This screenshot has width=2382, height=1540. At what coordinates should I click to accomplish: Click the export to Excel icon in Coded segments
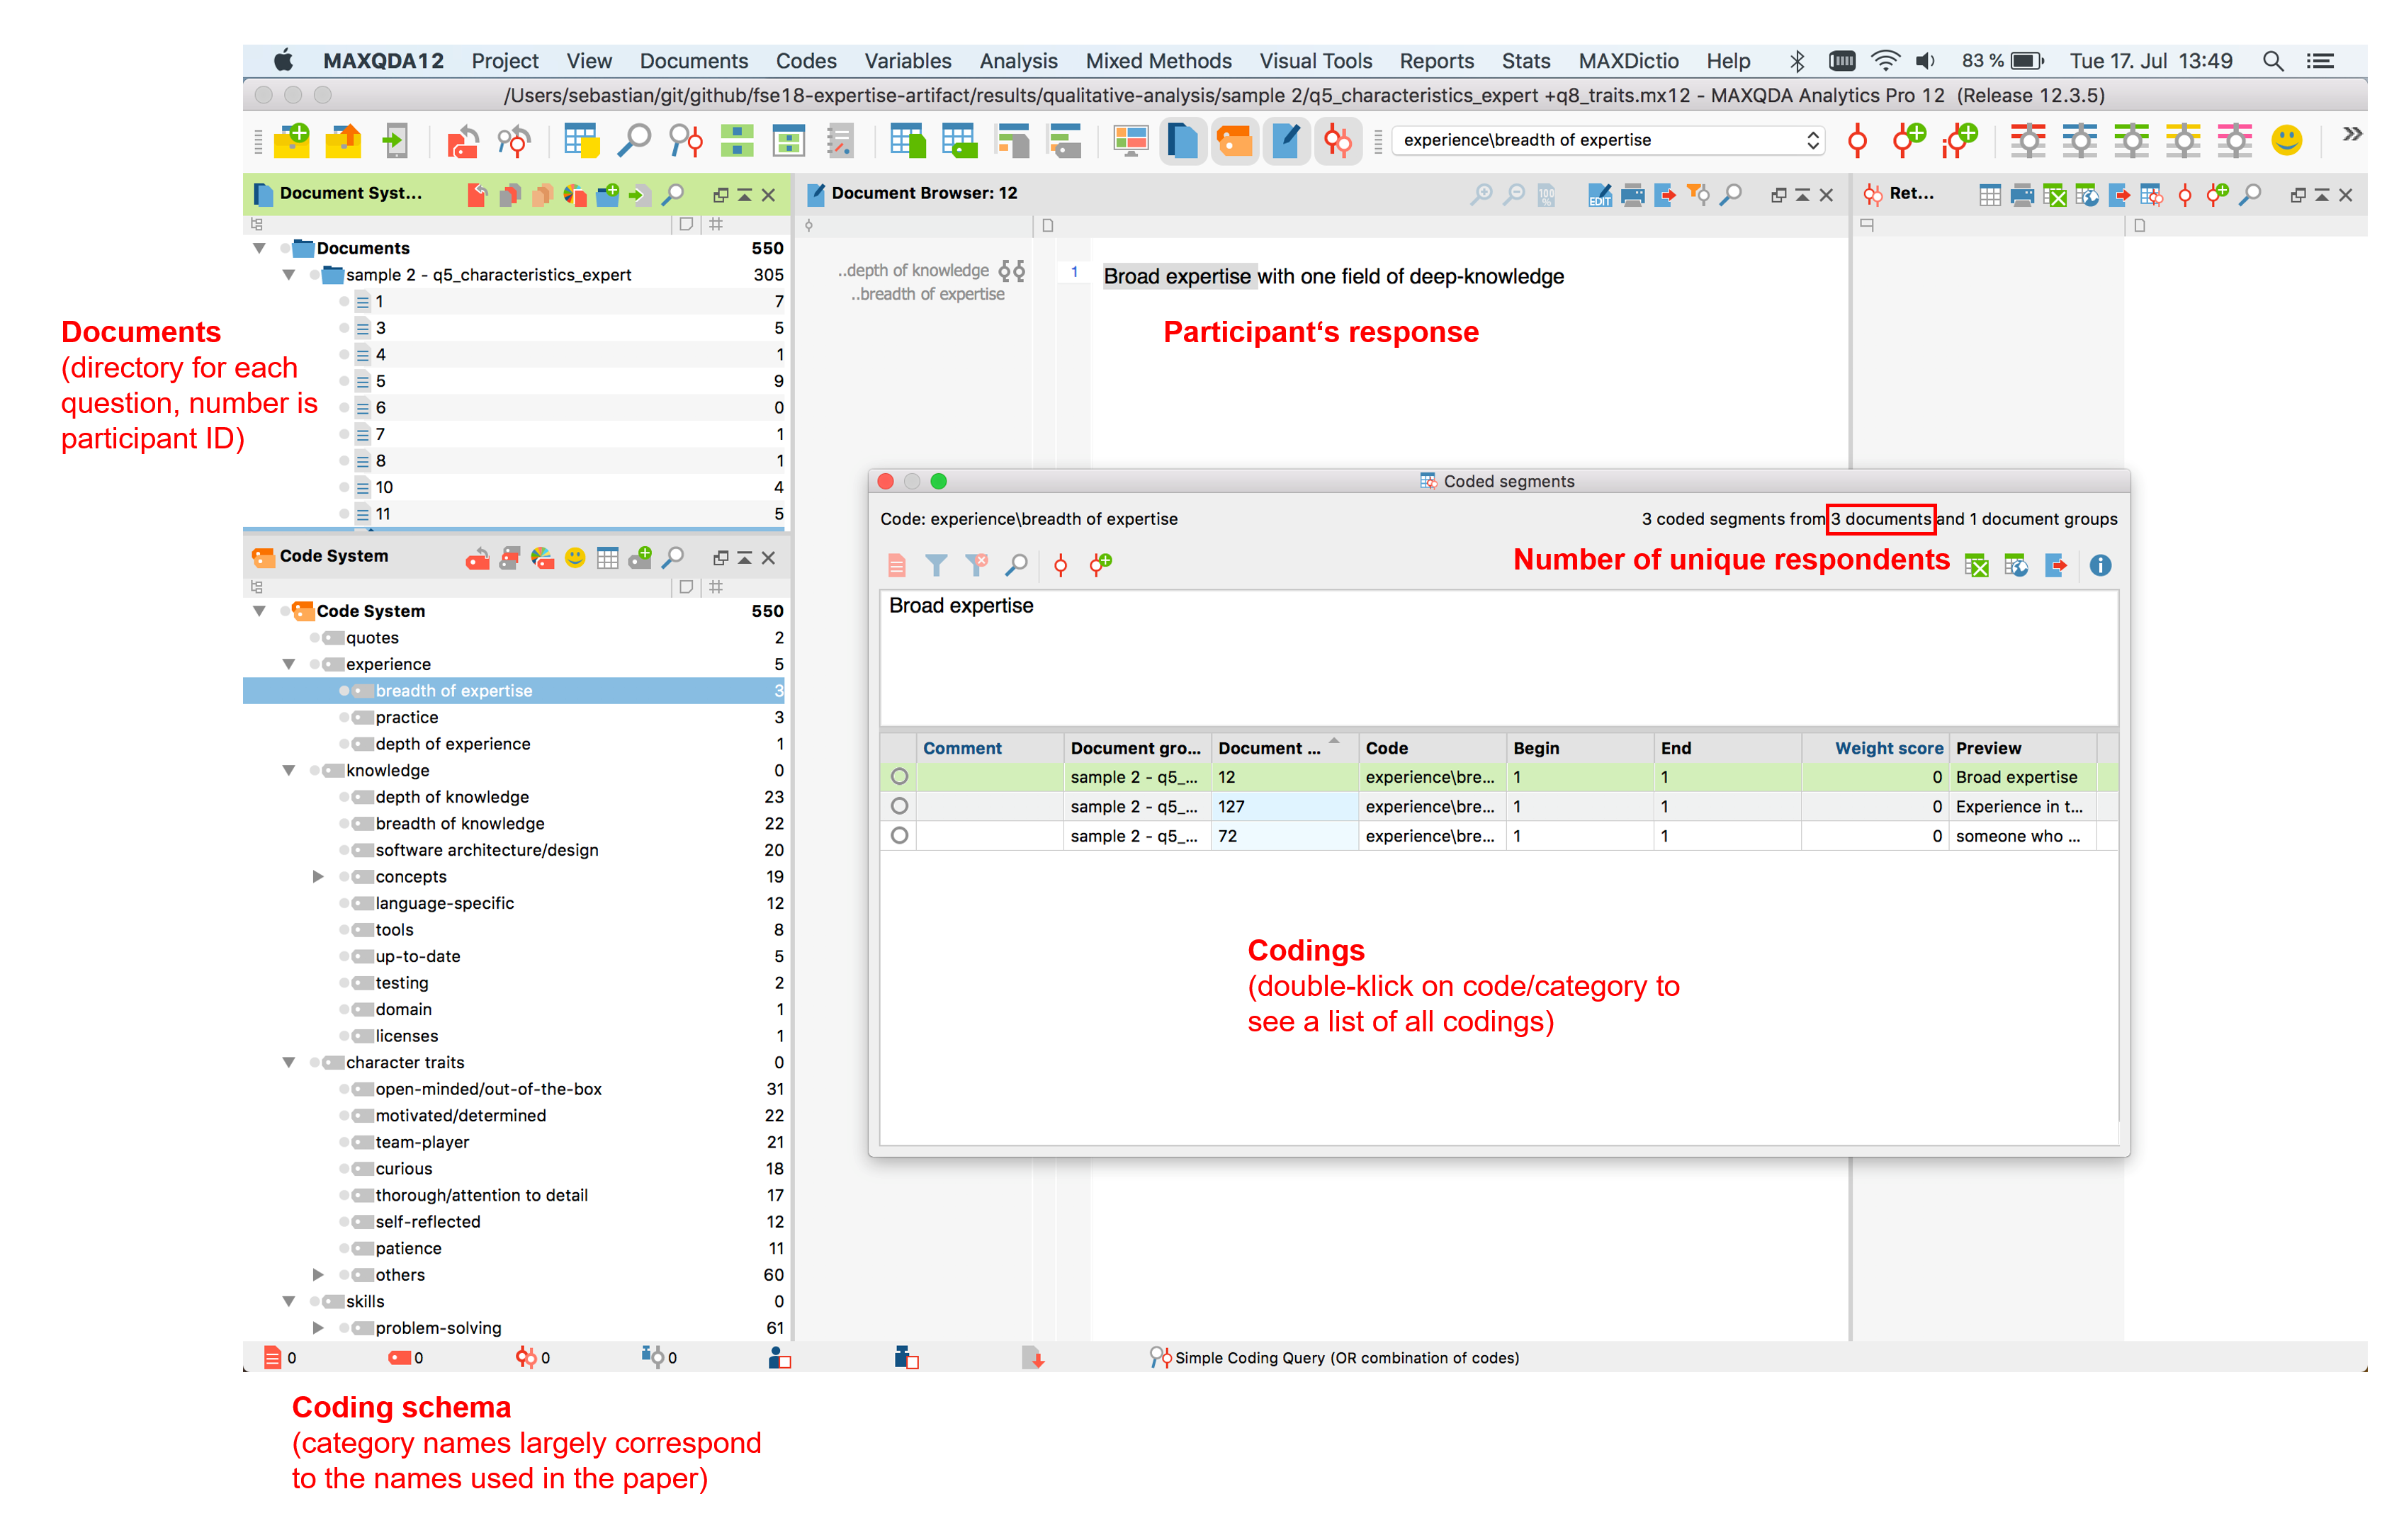[x=1976, y=565]
